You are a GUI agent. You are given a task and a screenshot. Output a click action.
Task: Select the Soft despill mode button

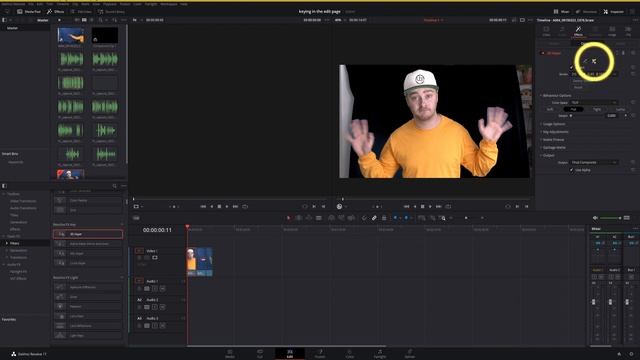click(x=550, y=109)
